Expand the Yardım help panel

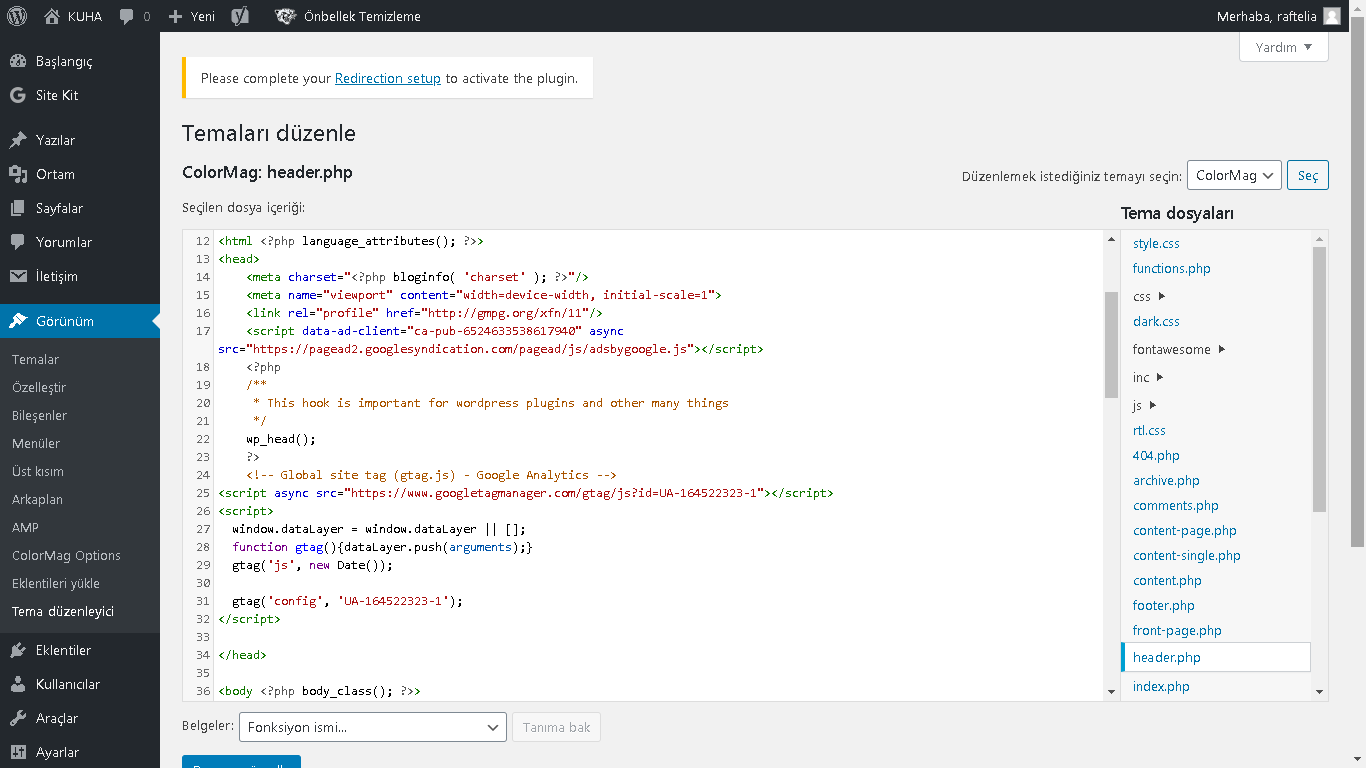1284,47
